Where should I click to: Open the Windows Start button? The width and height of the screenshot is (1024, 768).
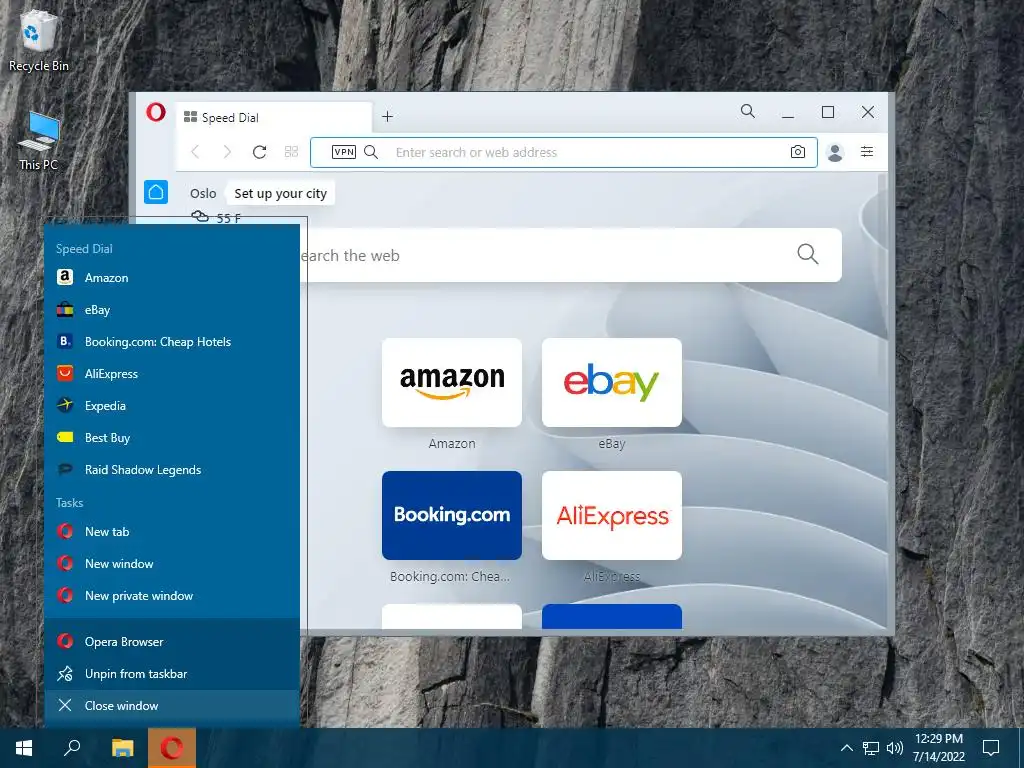click(x=24, y=748)
